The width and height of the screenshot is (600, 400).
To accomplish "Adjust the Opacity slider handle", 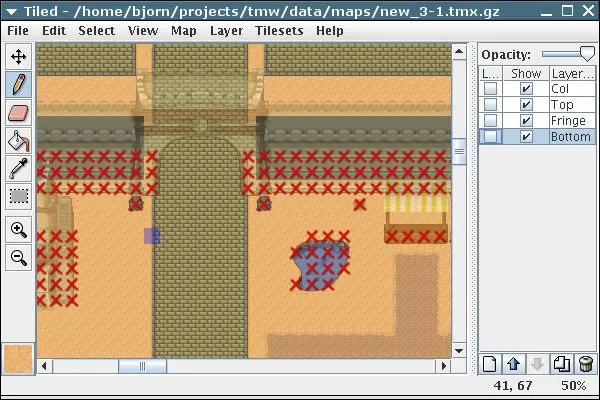I will (x=587, y=54).
